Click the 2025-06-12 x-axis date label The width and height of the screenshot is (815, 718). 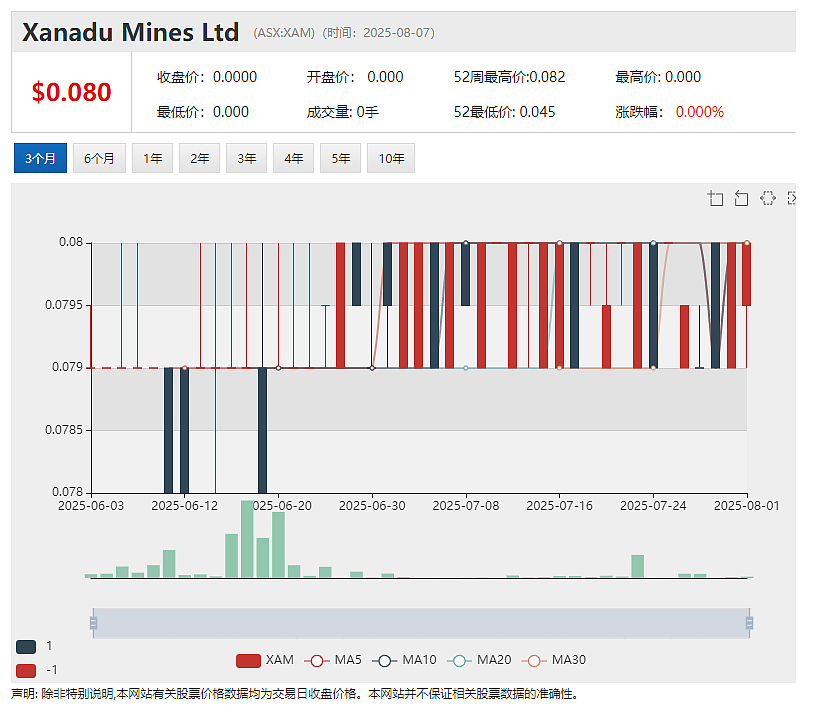point(185,506)
